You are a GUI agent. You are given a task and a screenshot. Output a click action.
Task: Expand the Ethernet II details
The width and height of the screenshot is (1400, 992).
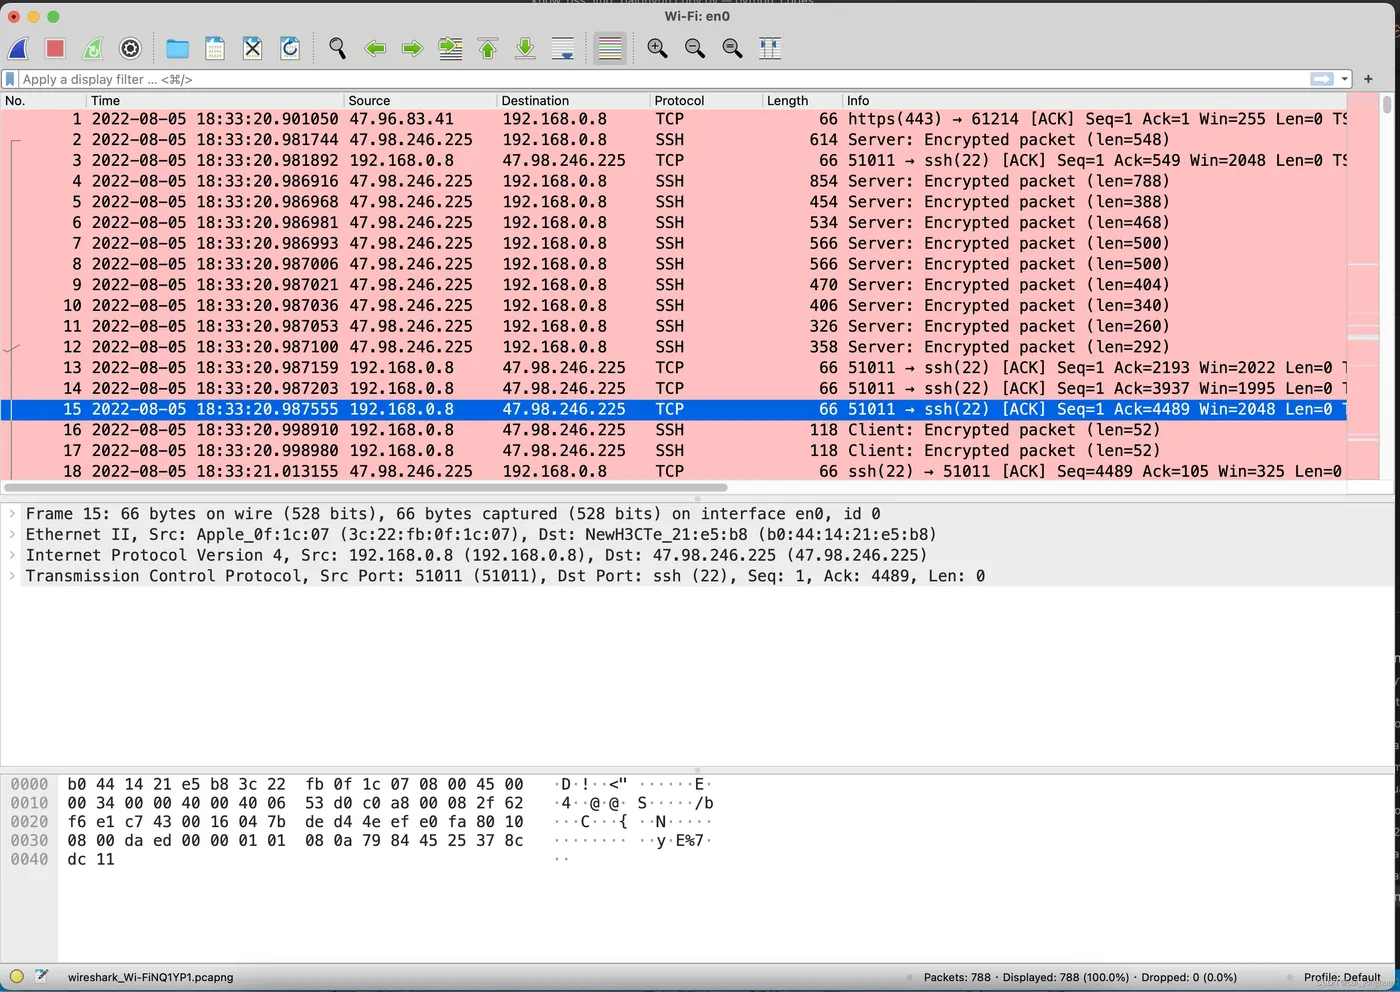point(12,534)
